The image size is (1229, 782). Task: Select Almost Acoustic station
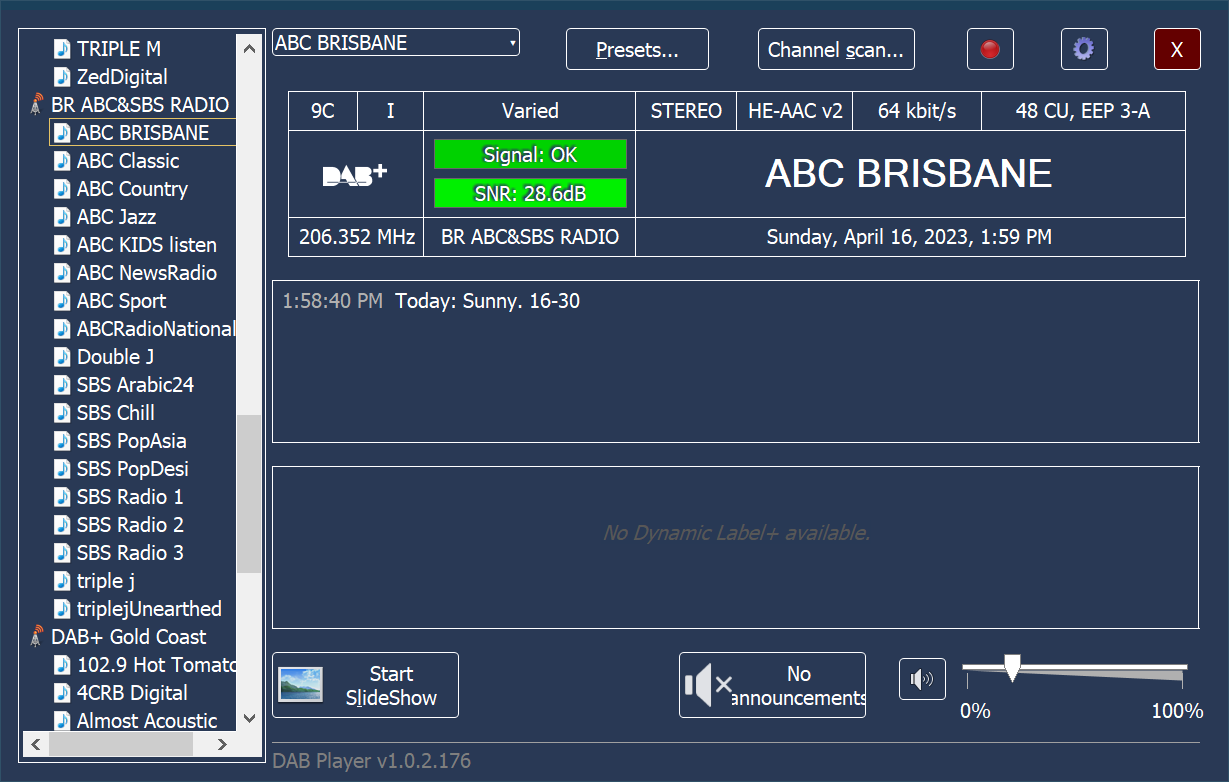147,721
